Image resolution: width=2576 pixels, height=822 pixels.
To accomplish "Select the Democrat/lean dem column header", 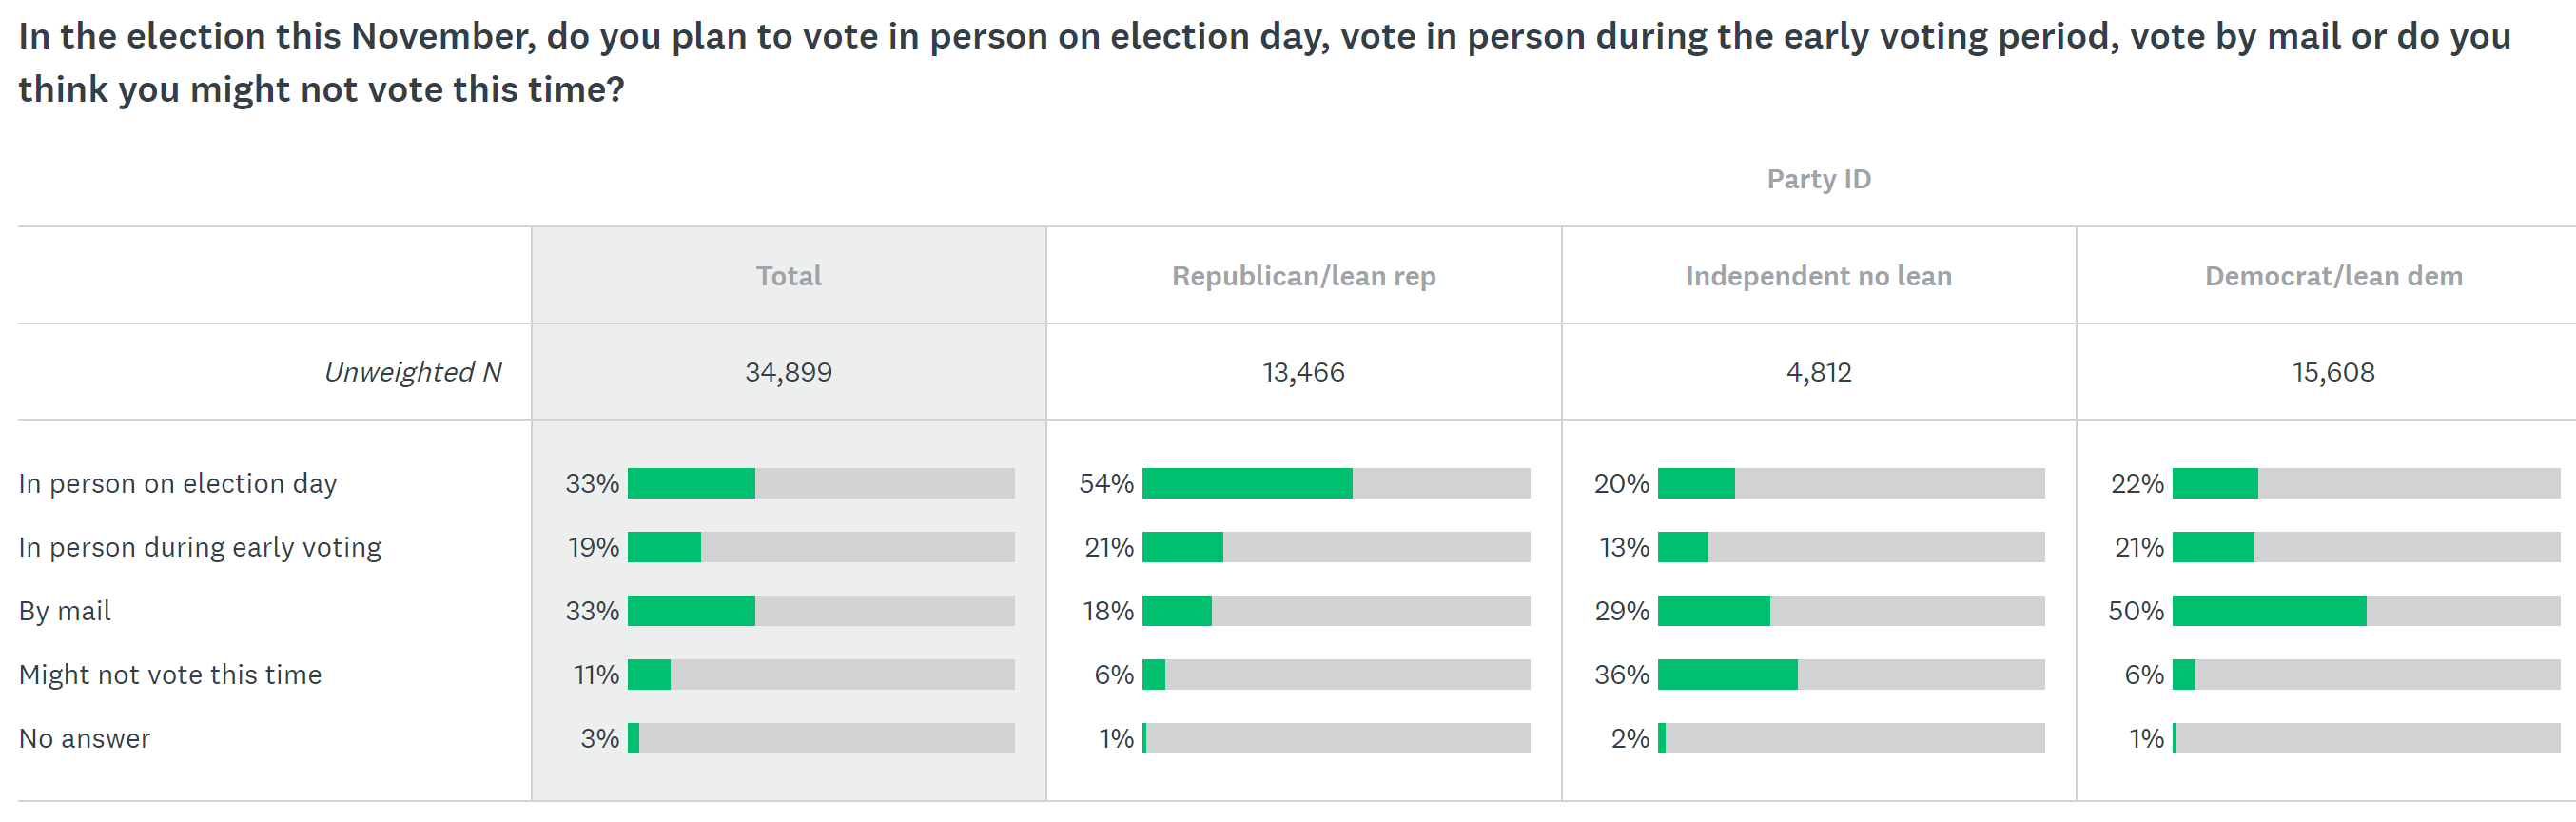I will 2333,276.
